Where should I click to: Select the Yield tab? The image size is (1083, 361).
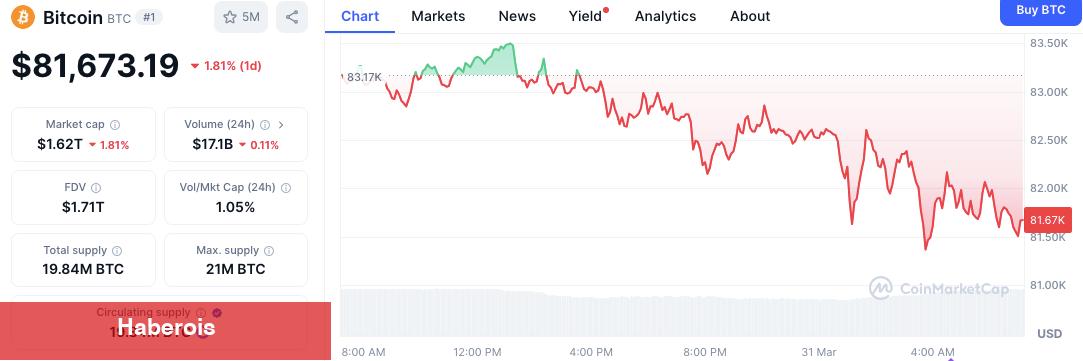(x=586, y=16)
